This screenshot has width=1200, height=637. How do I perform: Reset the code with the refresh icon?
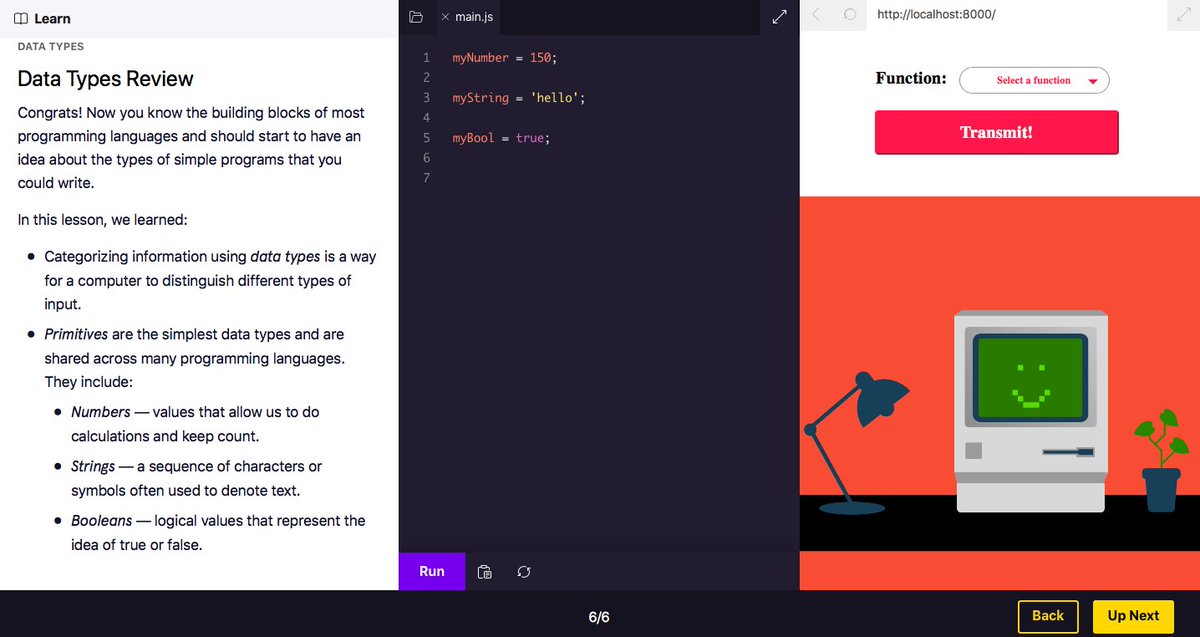coord(523,571)
